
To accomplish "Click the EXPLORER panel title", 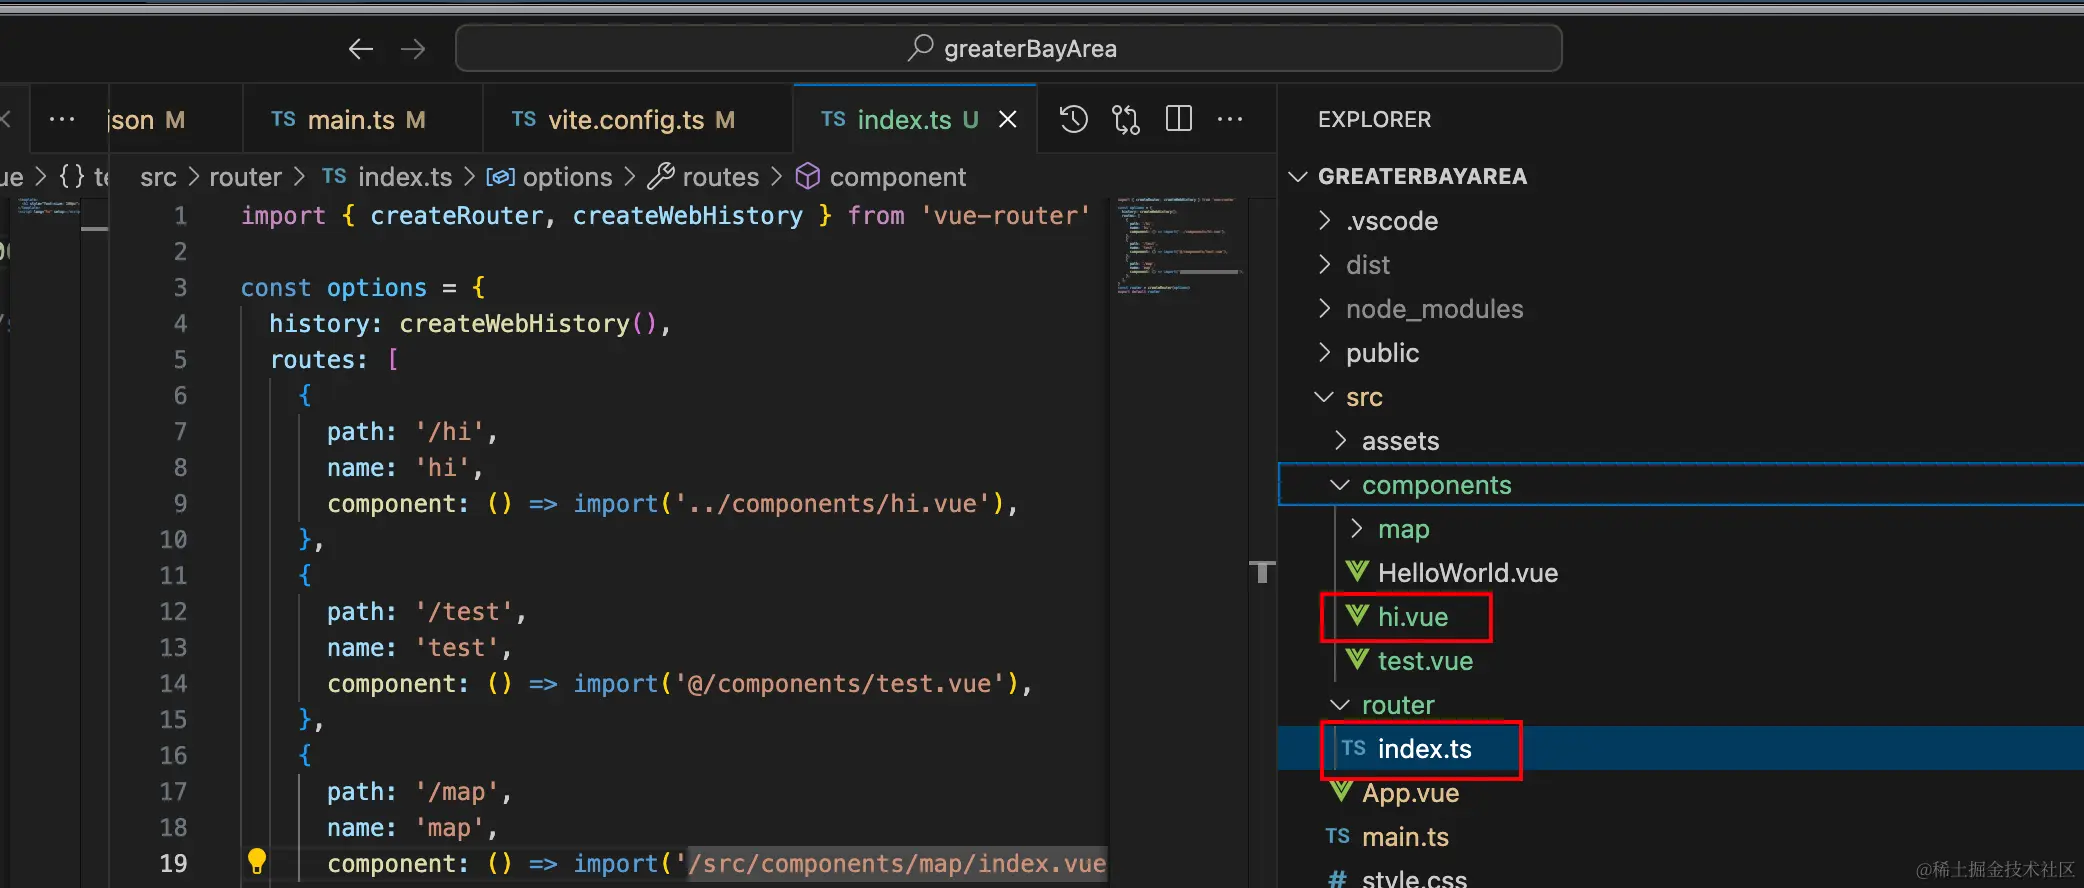I will [x=1374, y=119].
